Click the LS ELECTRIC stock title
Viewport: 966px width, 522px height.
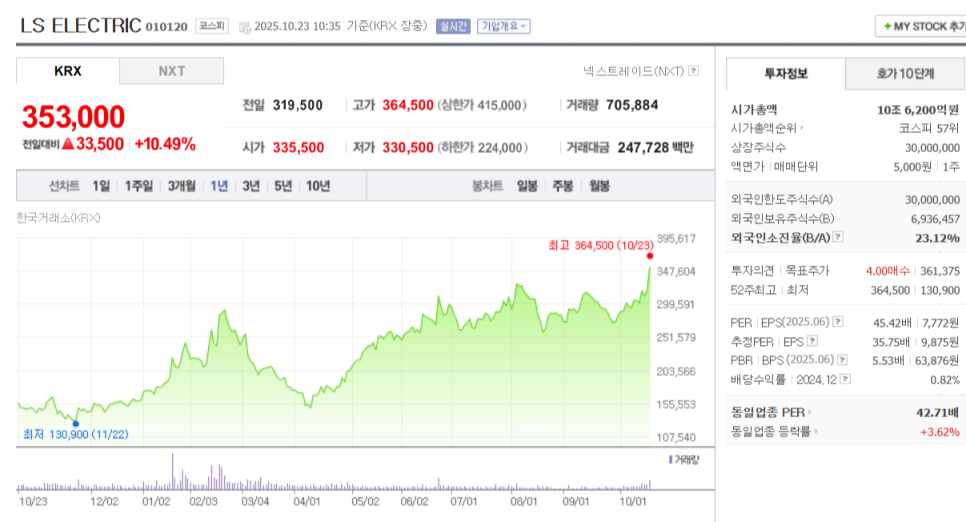tap(81, 26)
